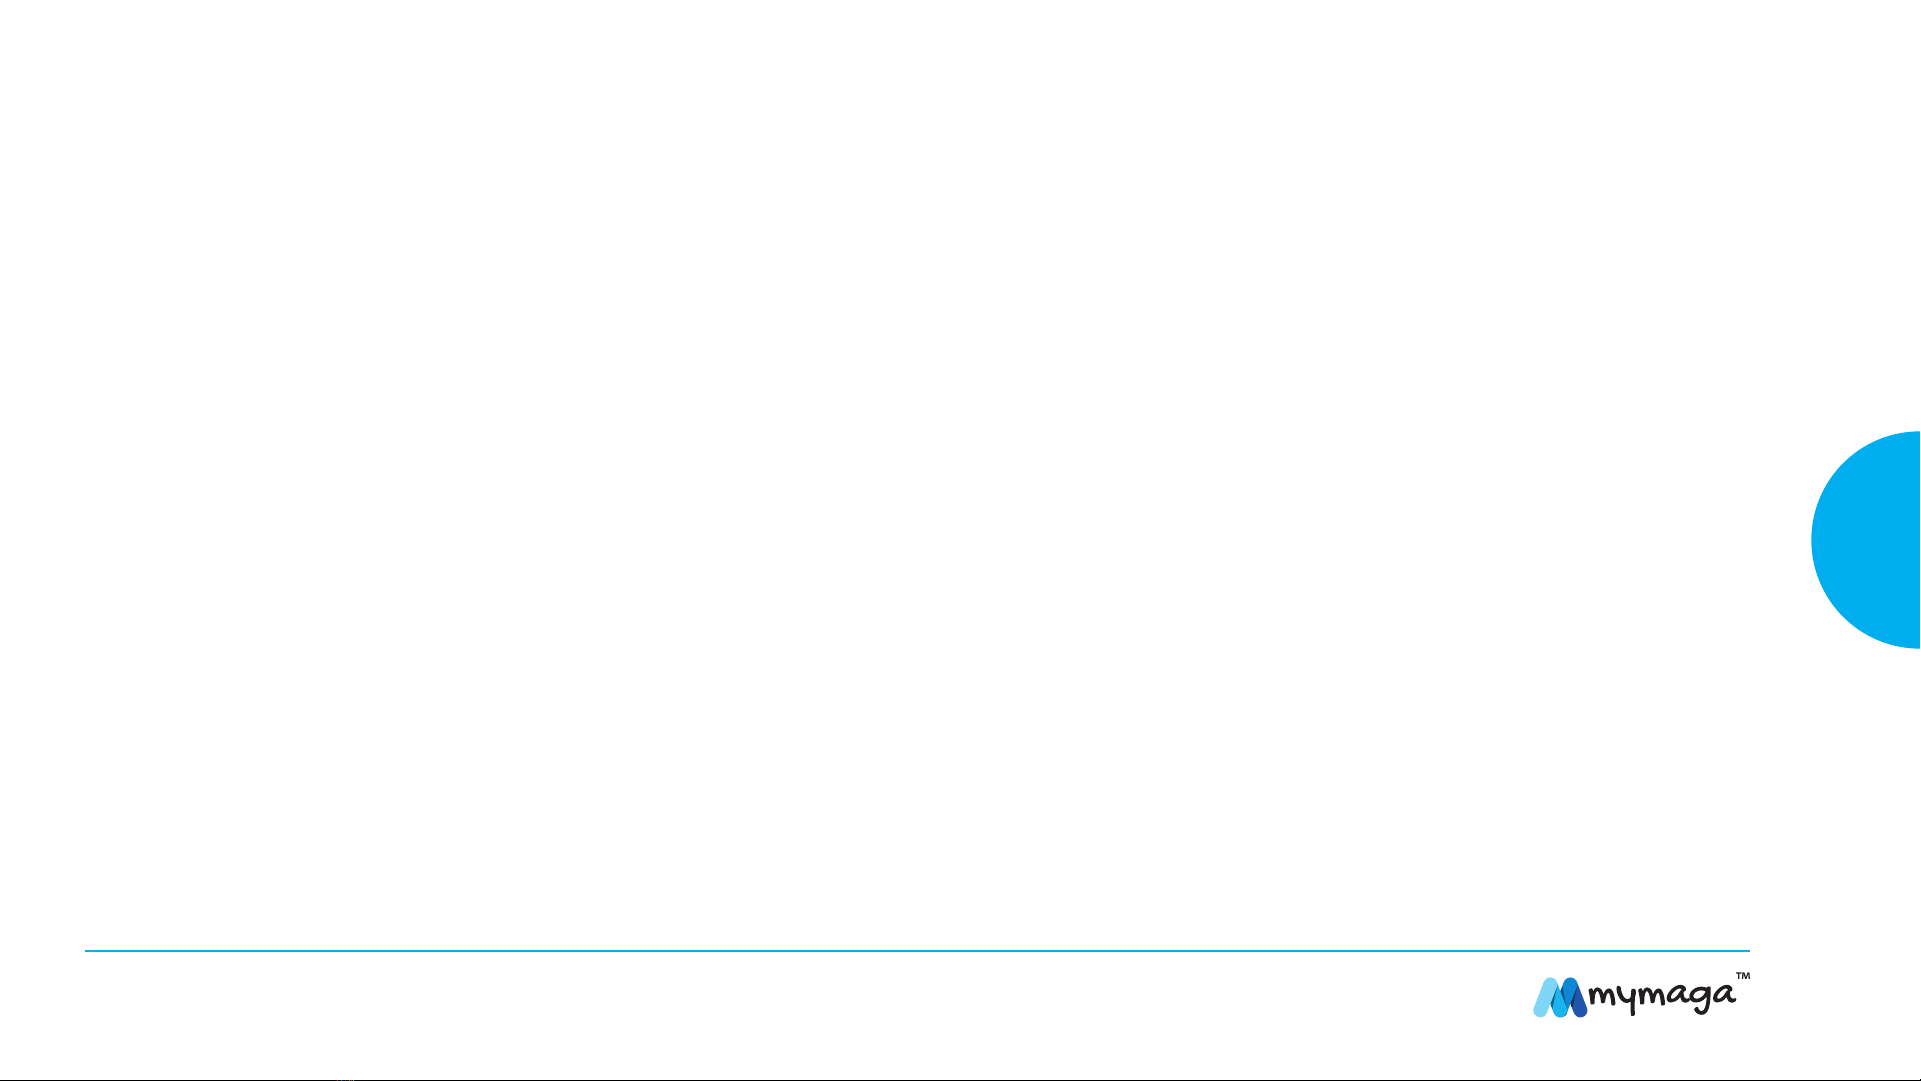The height and width of the screenshot is (1081, 1921).
Task: Click the light-blue left stroke of the logo
Action: coord(1544,999)
